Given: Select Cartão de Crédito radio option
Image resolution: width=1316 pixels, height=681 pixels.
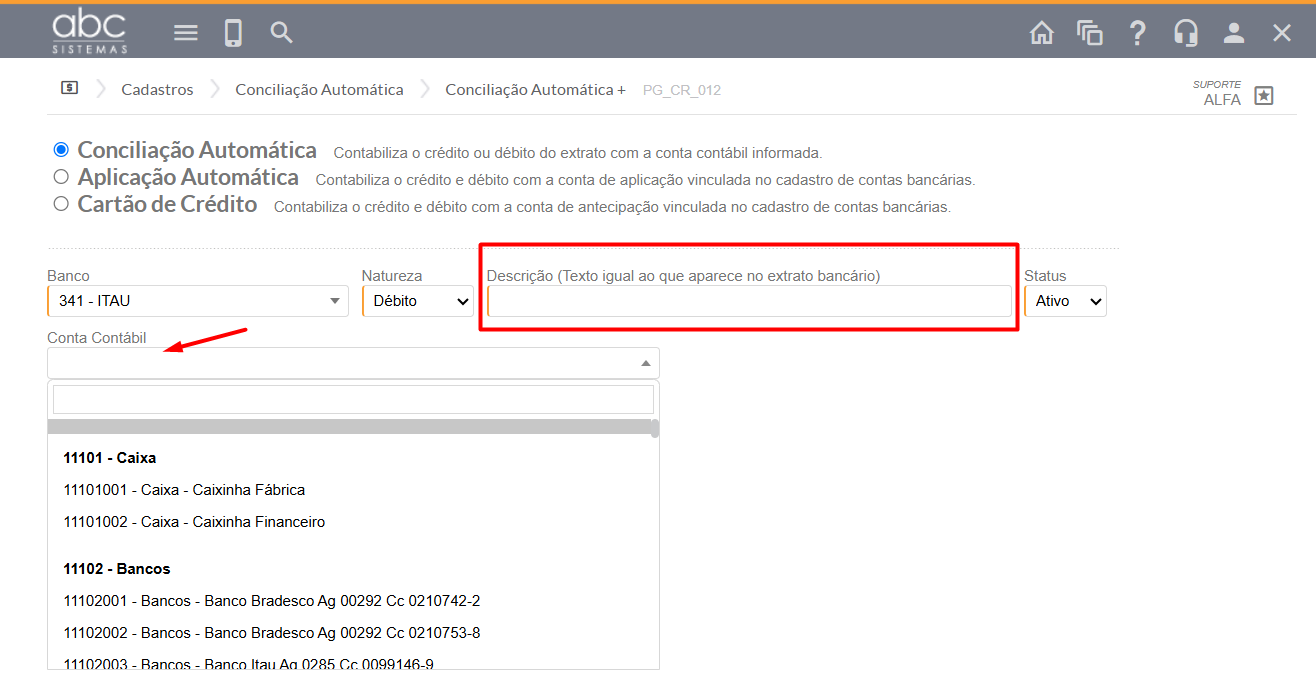Looking at the screenshot, I should [61, 204].
